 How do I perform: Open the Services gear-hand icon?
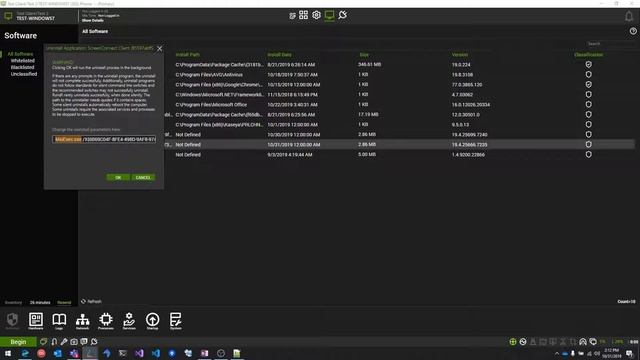pyautogui.click(x=129, y=320)
